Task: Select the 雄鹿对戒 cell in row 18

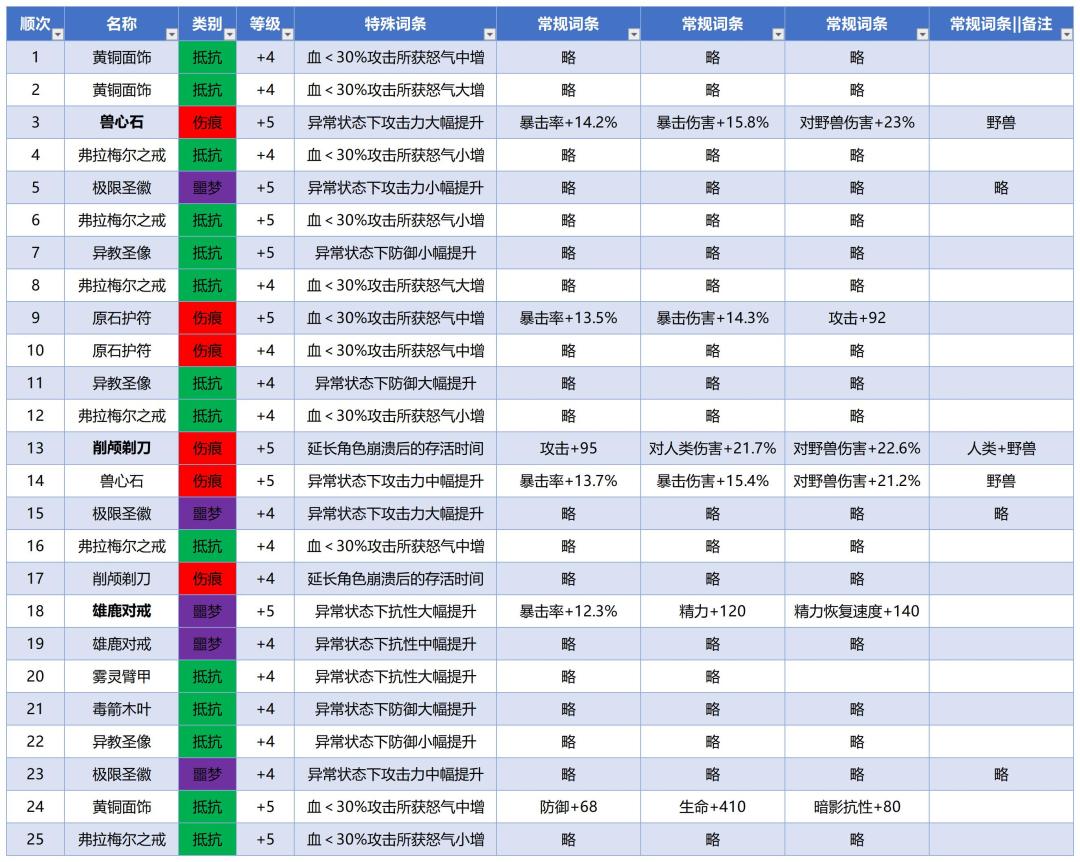Action: (x=122, y=611)
